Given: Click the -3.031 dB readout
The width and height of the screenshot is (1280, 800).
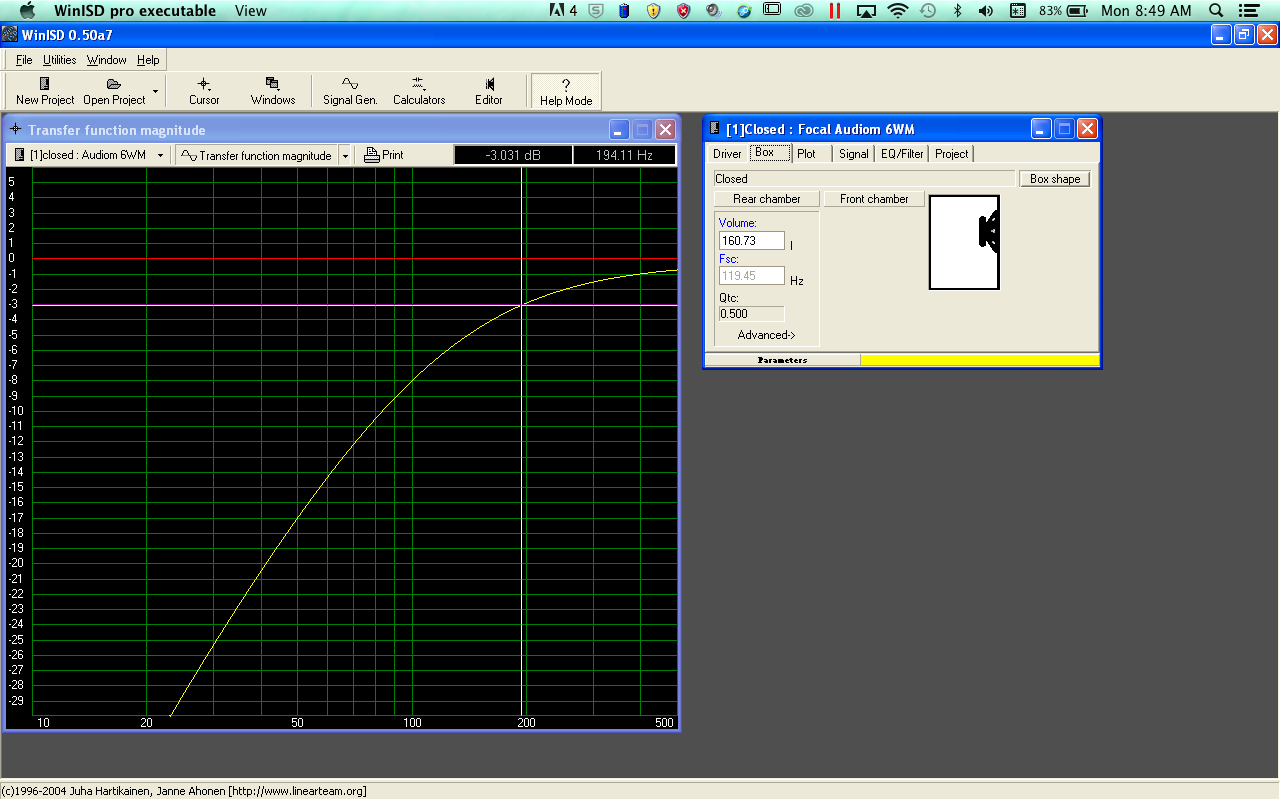Looking at the screenshot, I should (x=513, y=155).
